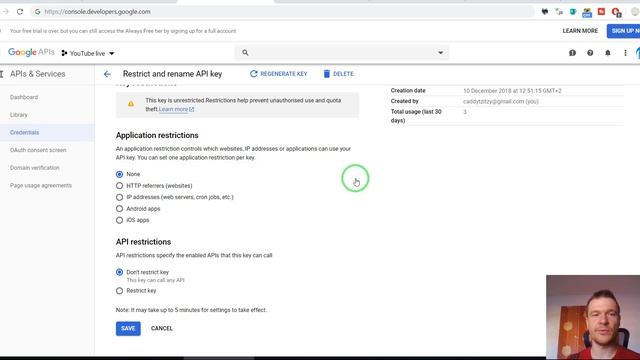Click the yellow warning triangle icon
Screen dimensions: 640x360
(131, 104)
